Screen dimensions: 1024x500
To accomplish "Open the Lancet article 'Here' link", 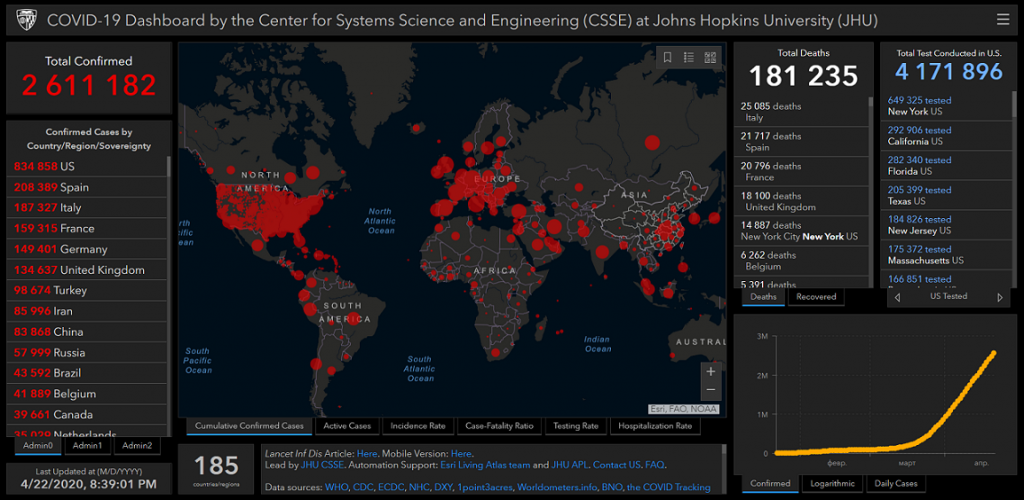I will pos(367,454).
